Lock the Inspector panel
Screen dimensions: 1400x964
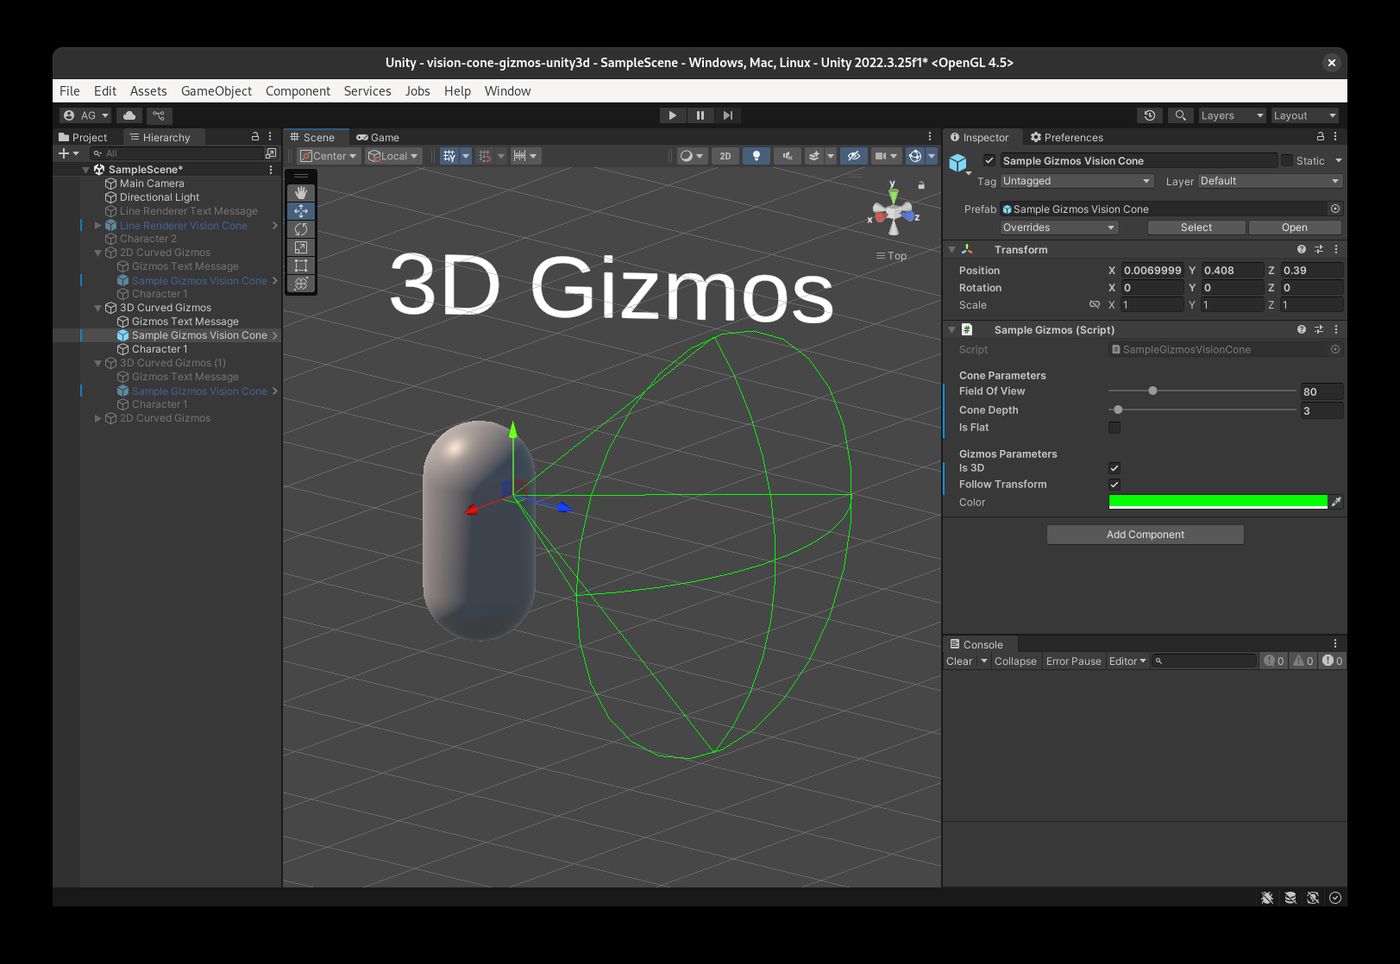pos(1321,137)
